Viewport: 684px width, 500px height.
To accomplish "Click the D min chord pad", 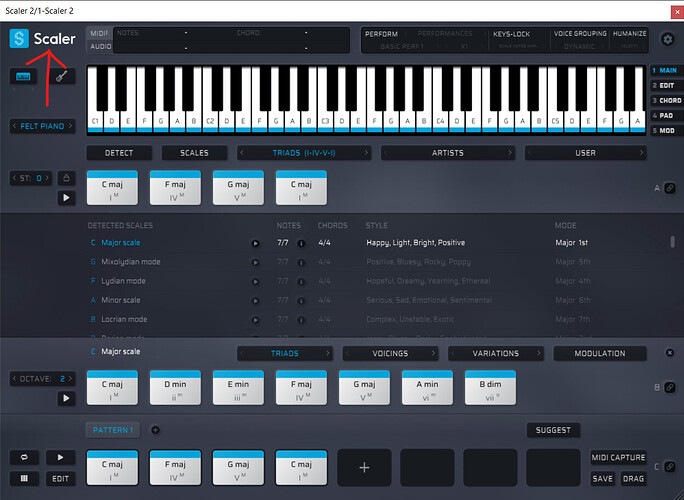I will coord(175,387).
